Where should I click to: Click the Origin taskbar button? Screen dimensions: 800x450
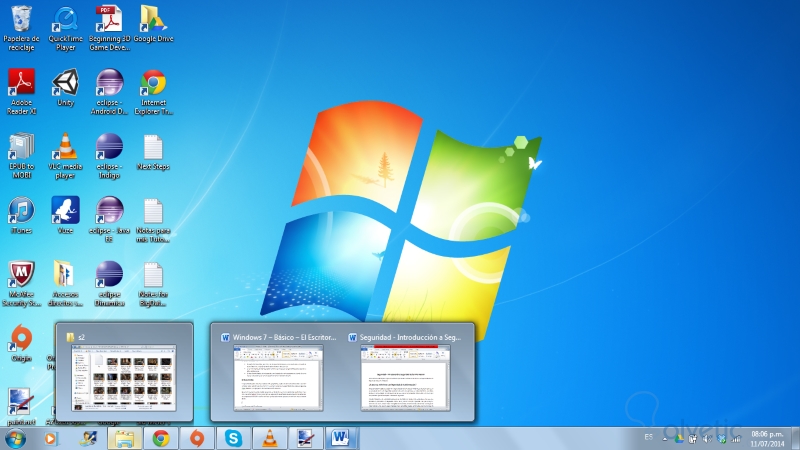[x=197, y=439]
